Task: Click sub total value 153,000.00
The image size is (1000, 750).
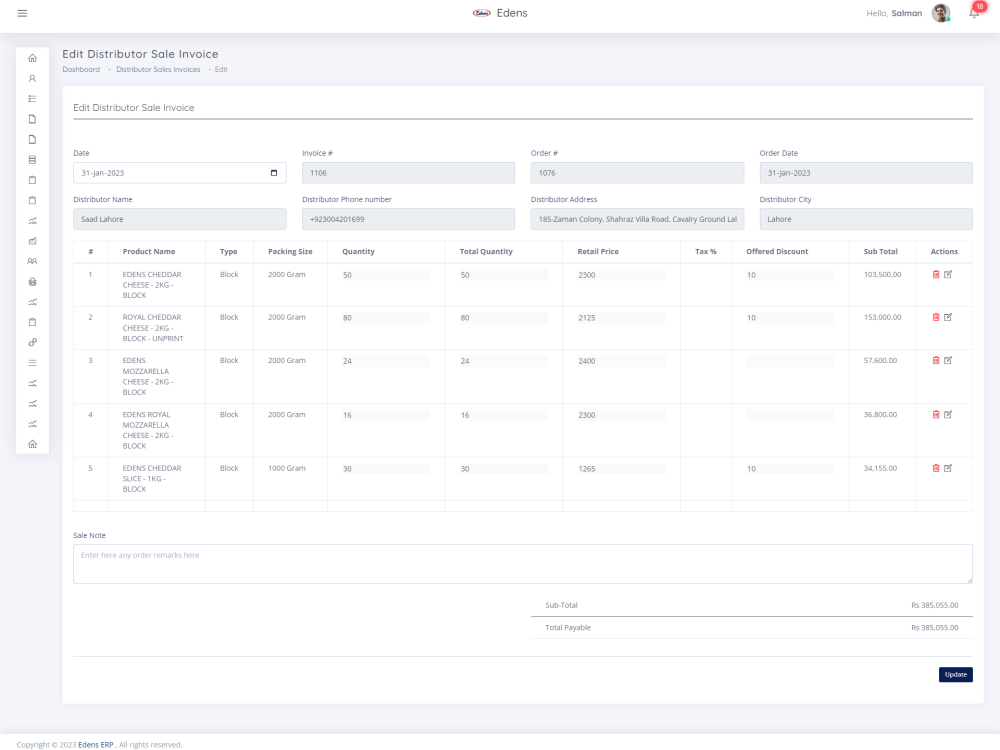Action: (x=883, y=317)
